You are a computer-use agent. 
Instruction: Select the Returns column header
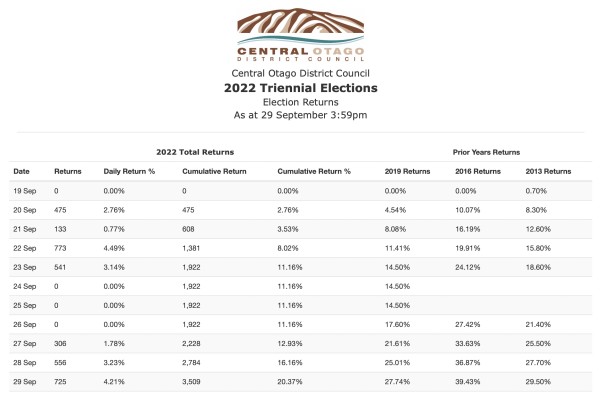pyautogui.click(x=68, y=171)
